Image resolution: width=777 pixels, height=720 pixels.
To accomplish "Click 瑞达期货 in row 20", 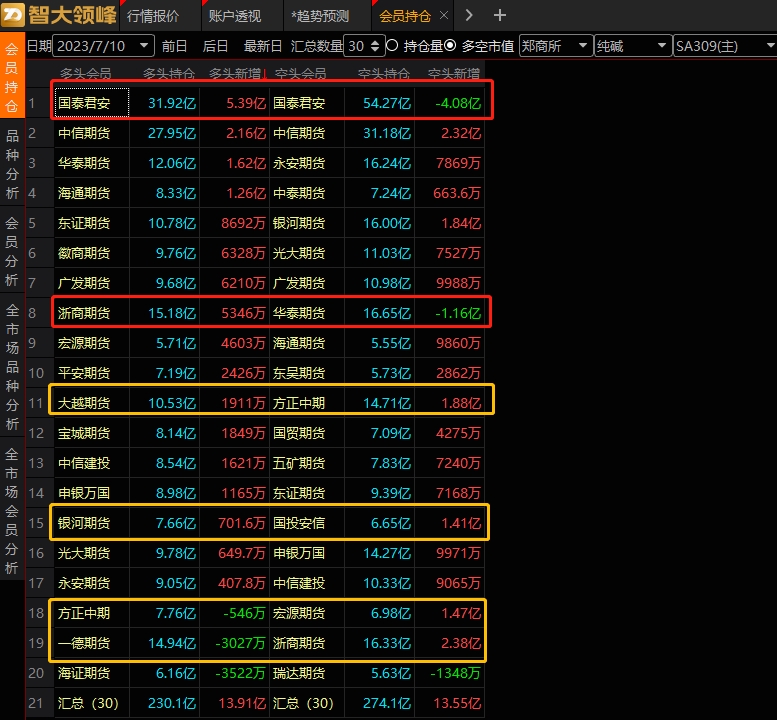I will coord(307,673).
